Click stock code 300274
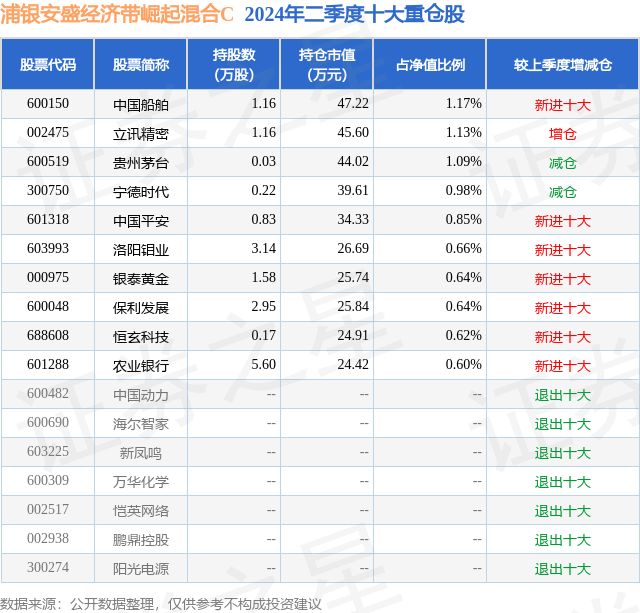This screenshot has height=613, width=640. [x=48, y=567]
